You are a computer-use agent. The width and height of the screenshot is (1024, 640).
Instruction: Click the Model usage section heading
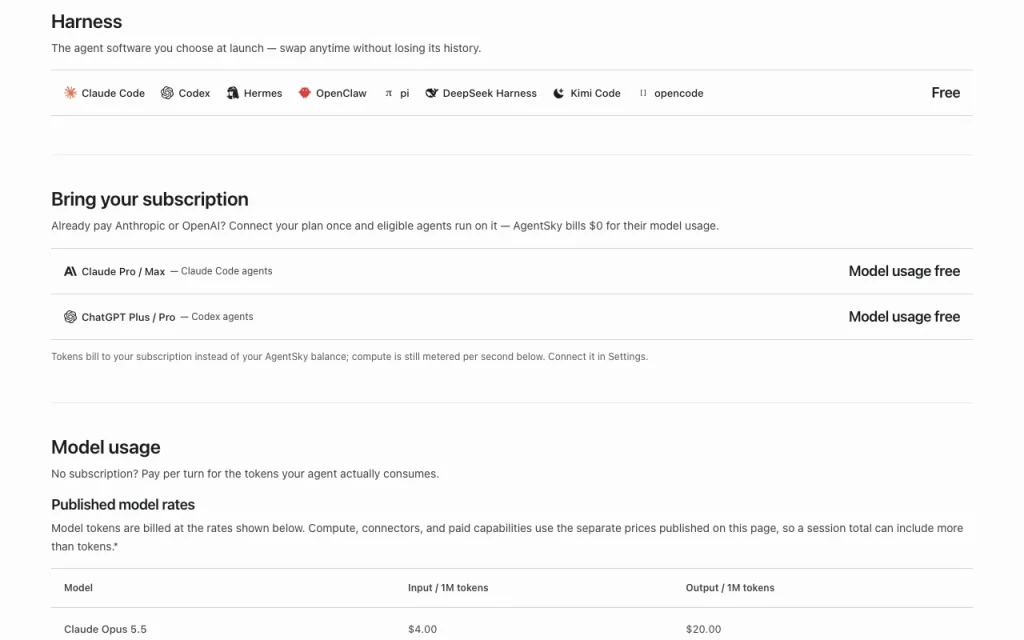click(106, 447)
